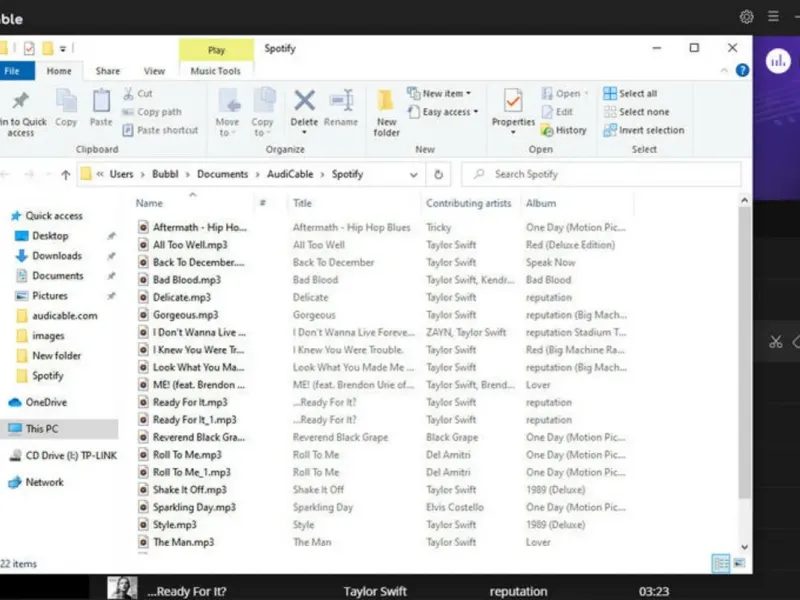
Task: Switch to the Share ribbon tab
Action: click(x=108, y=71)
